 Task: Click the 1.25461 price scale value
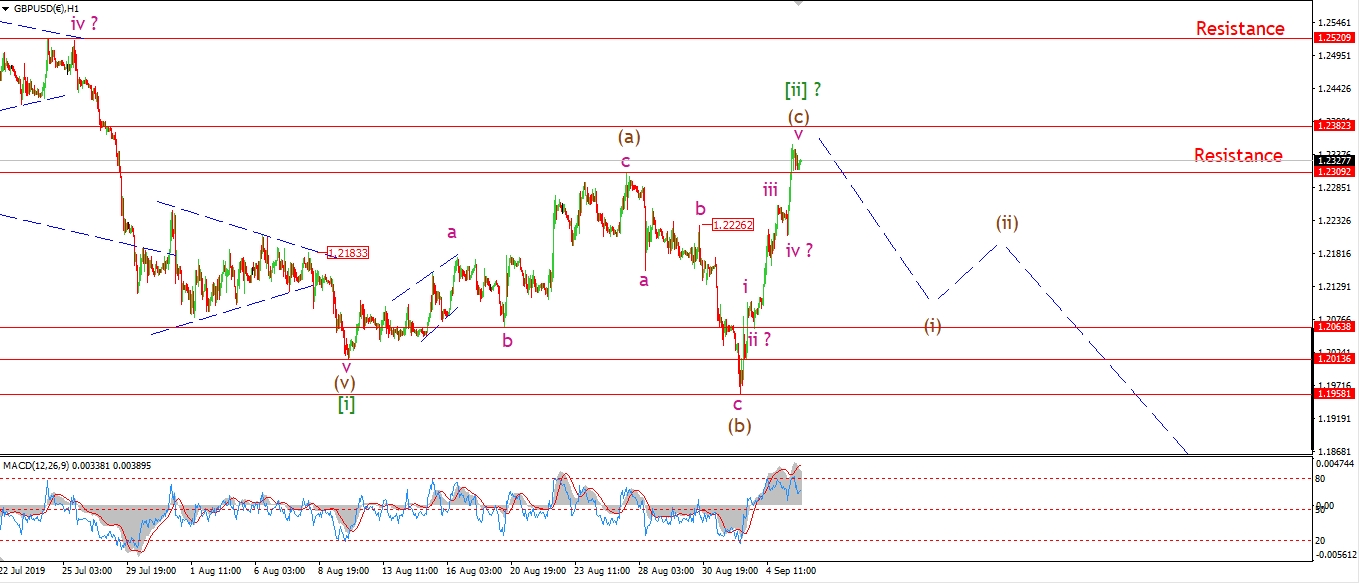[1337, 22]
